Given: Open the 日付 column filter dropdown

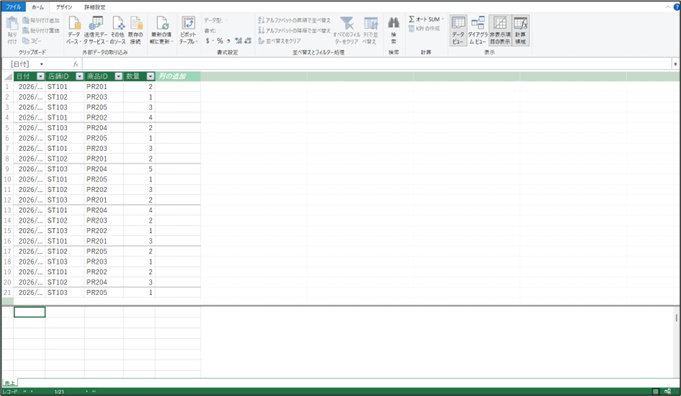Looking at the screenshot, I should point(41,76).
